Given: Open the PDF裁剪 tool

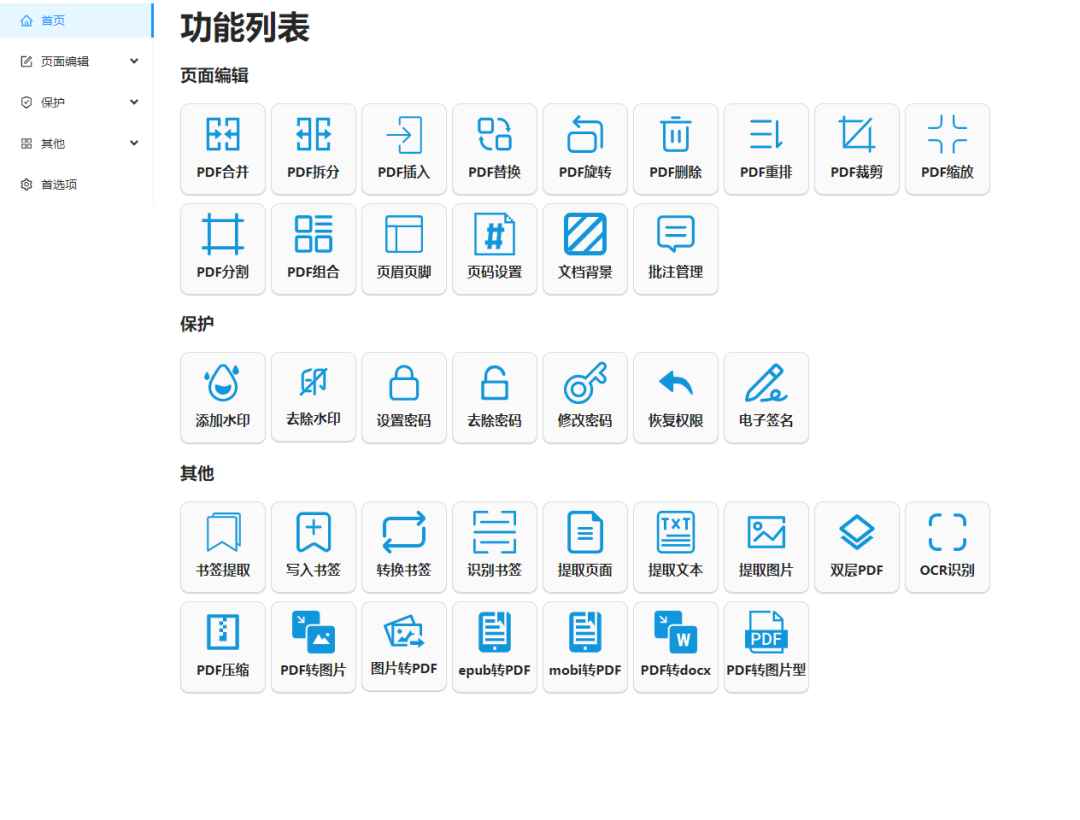Looking at the screenshot, I should click(x=857, y=149).
